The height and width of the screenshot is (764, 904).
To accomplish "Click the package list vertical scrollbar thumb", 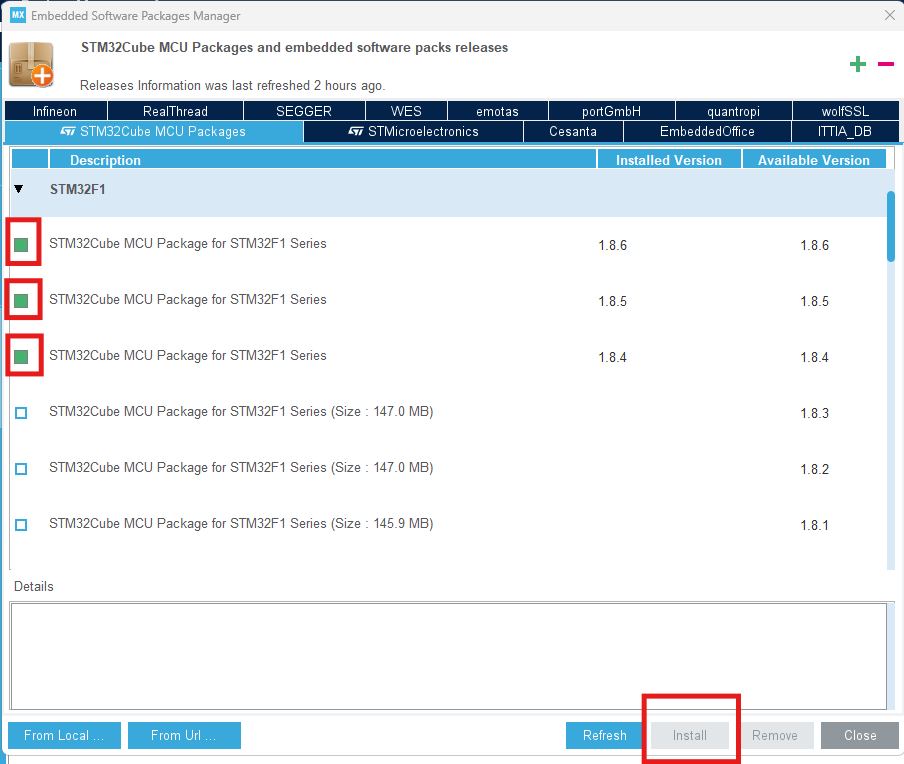I will (x=891, y=226).
